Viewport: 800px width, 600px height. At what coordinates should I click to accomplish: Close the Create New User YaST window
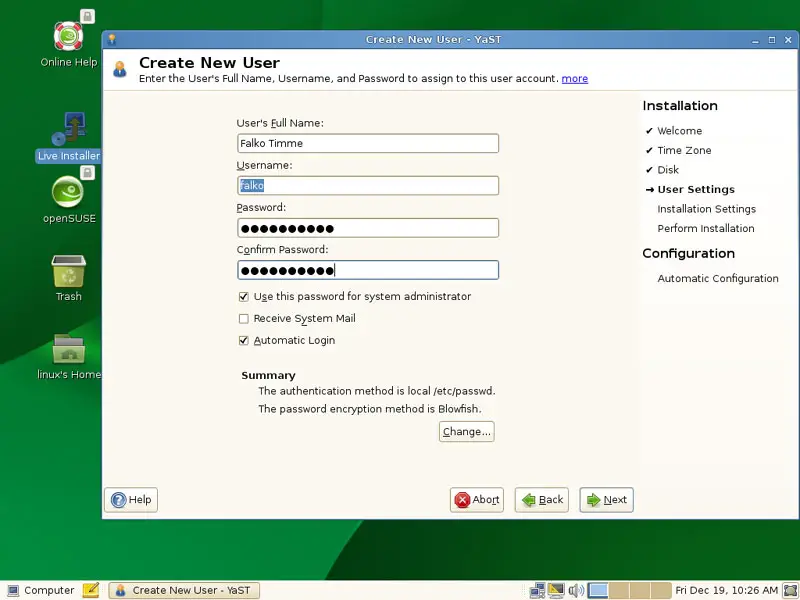(788, 40)
